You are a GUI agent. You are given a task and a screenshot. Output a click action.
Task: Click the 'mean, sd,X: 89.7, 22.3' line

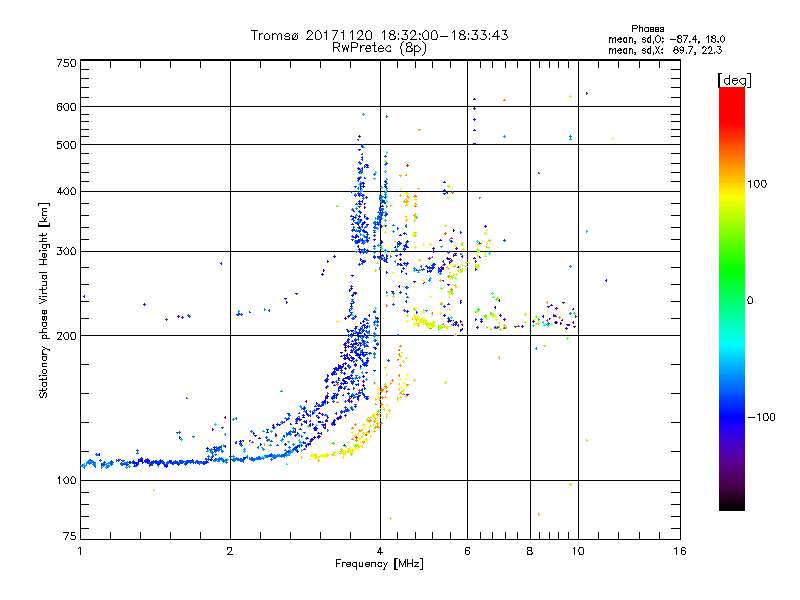click(x=665, y=50)
